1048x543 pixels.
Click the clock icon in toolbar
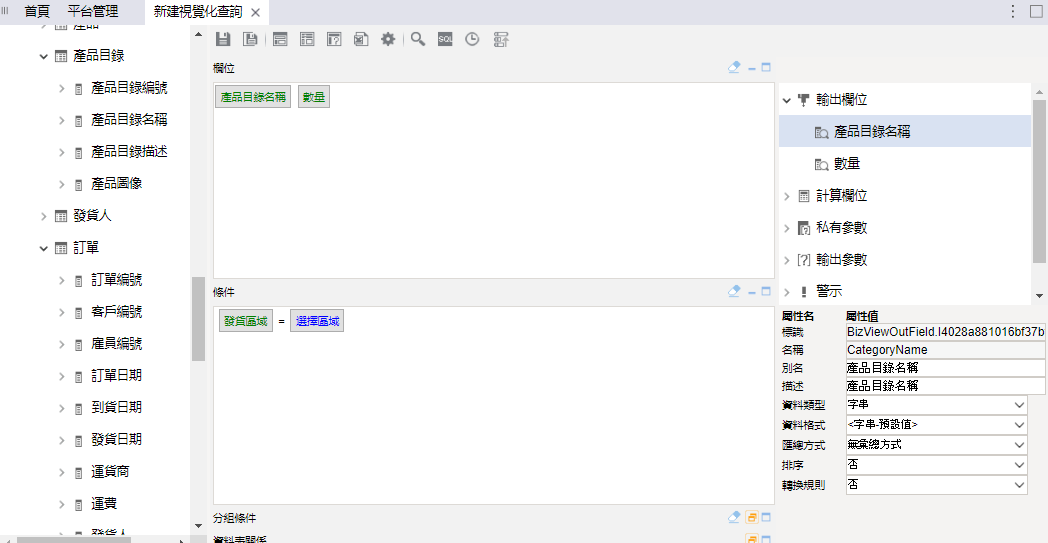pos(472,39)
